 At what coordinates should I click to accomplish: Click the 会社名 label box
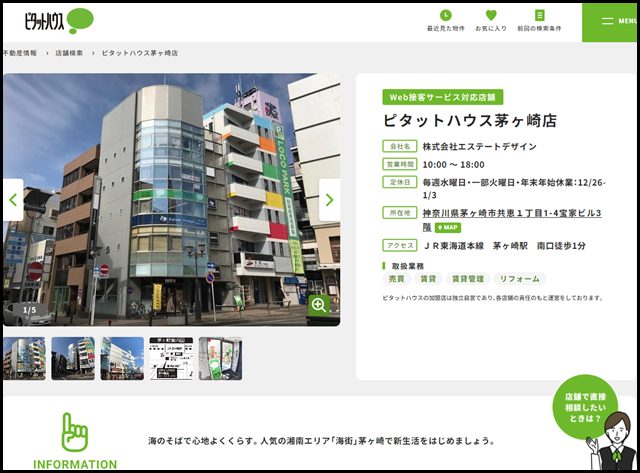pyautogui.click(x=400, y=146)
